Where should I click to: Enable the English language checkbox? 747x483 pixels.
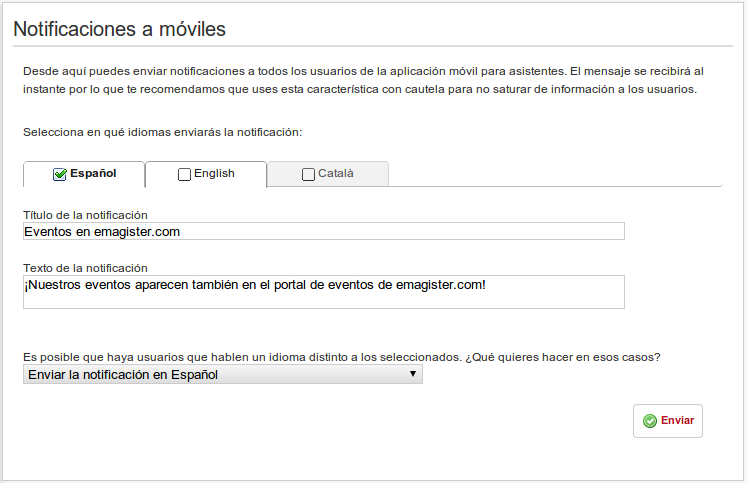[x=184, y=175]
